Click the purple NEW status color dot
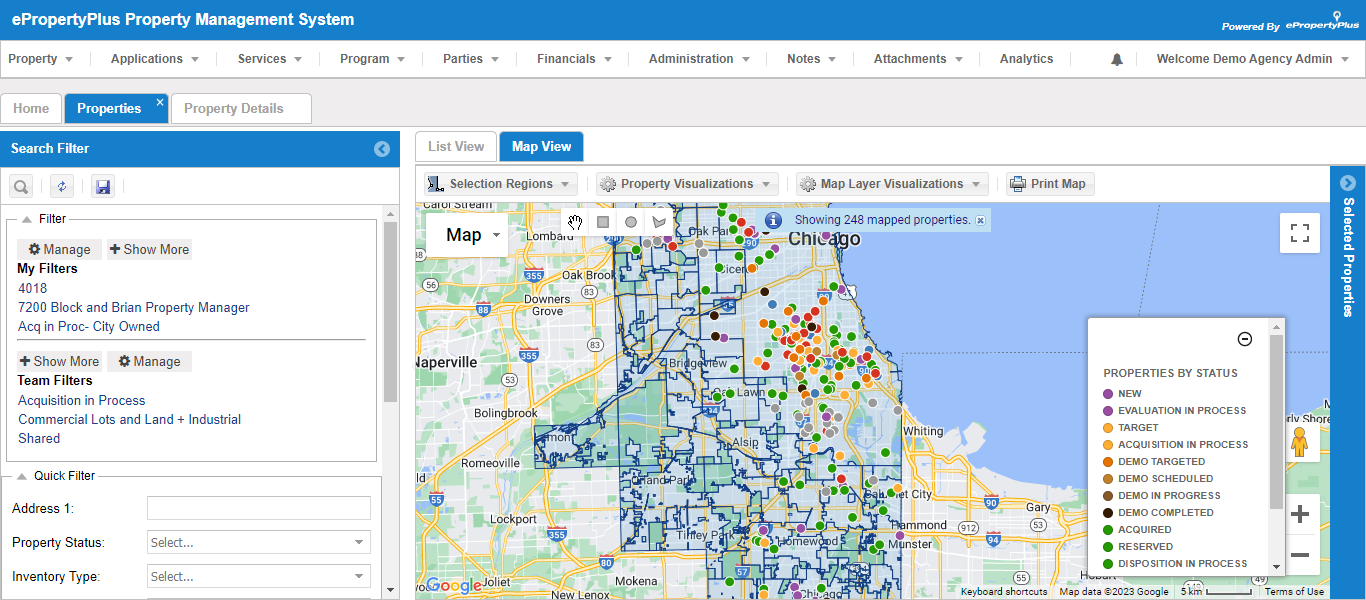 (x=1107, y=393)
